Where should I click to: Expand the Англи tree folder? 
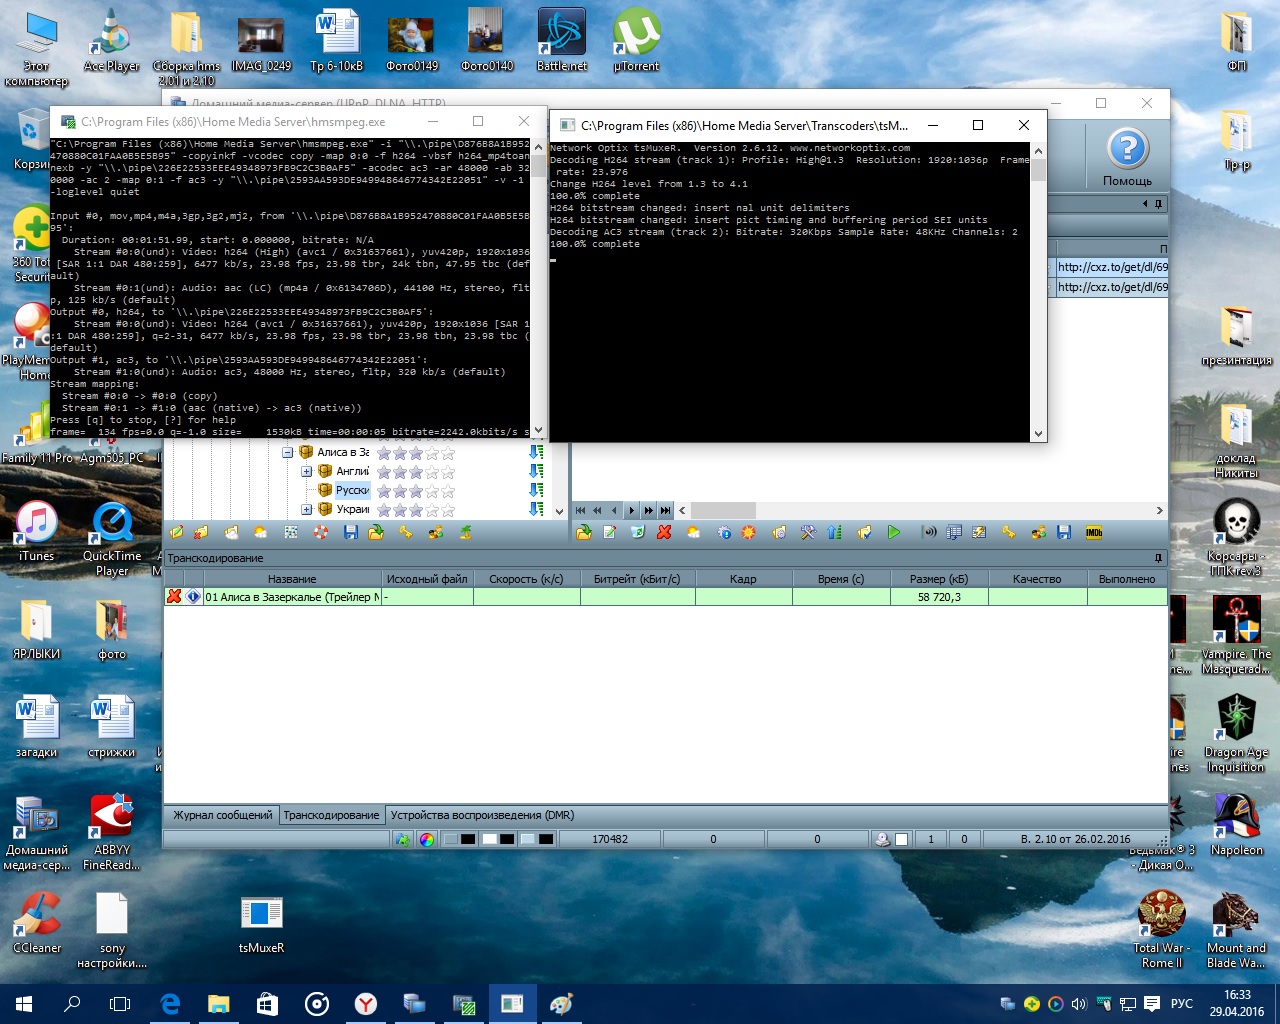[x=307, y=472]
